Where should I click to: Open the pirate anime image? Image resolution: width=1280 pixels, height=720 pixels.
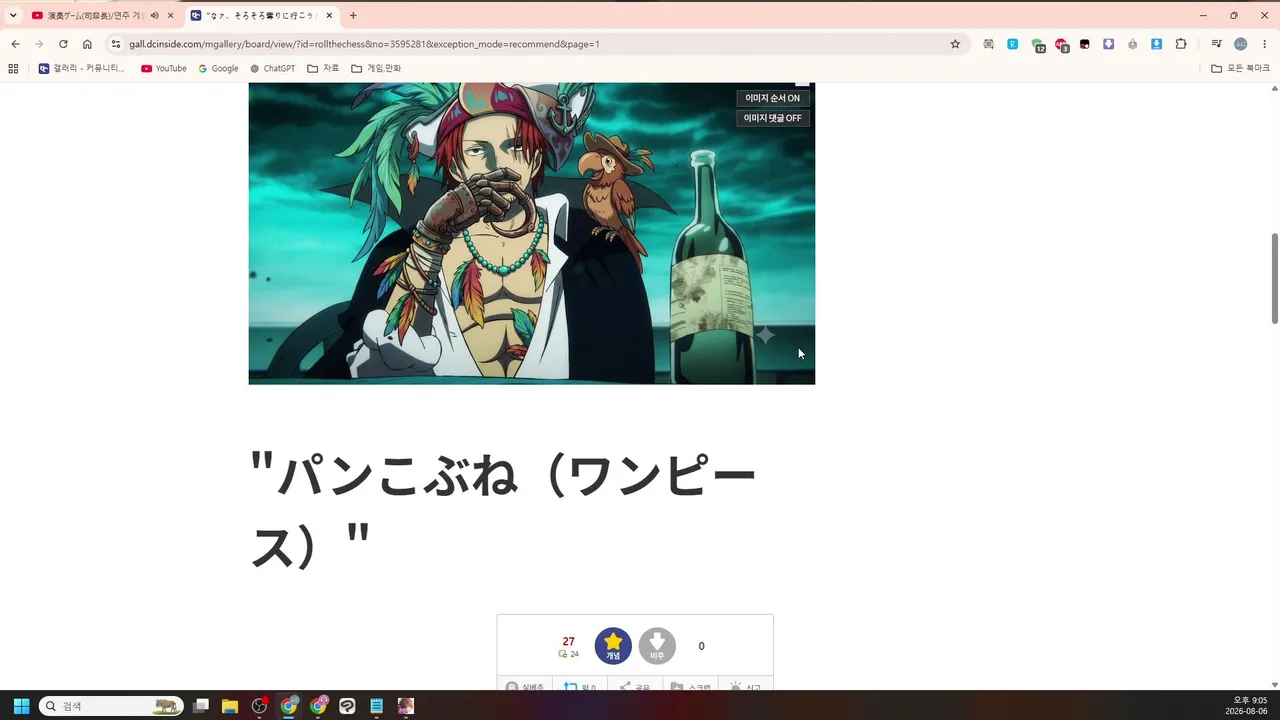(x=531, y=233)
